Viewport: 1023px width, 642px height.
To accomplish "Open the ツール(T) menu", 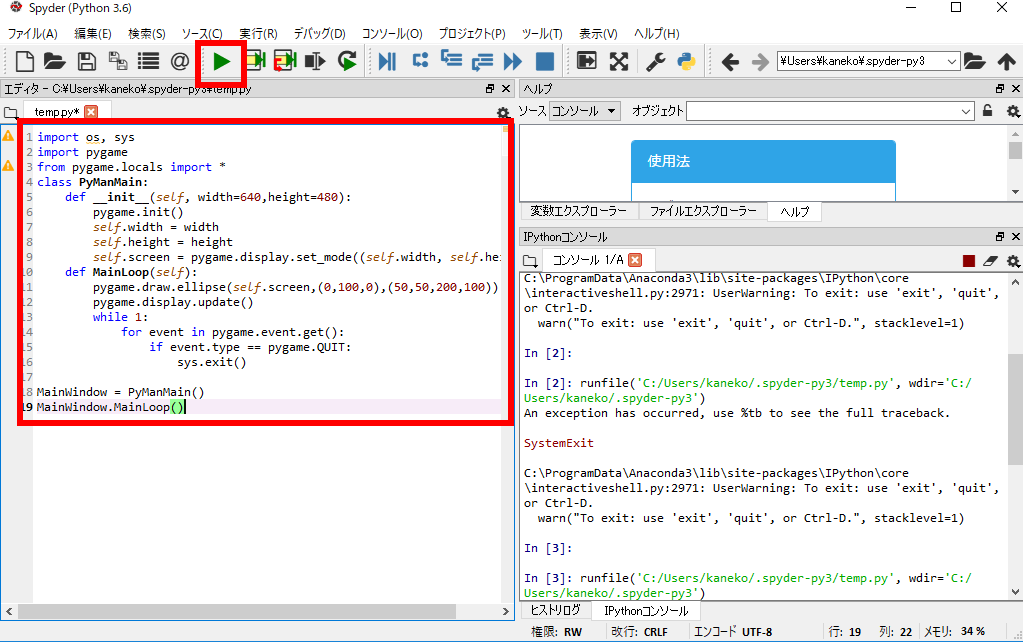I will point(542,33).
